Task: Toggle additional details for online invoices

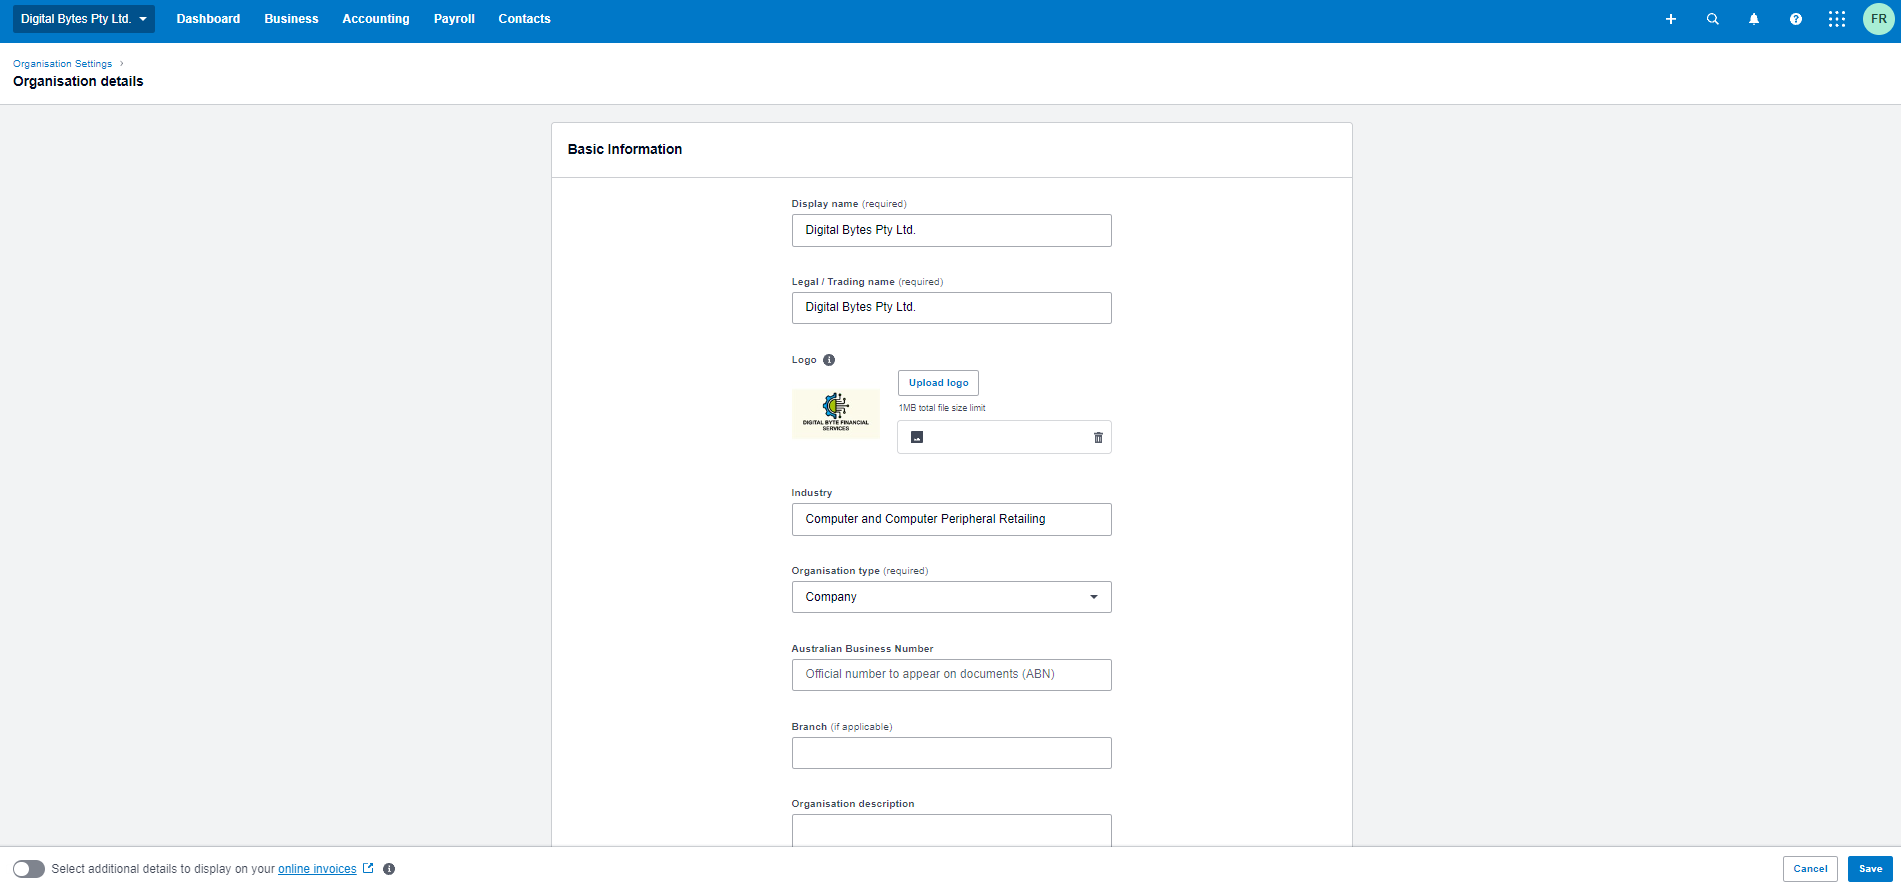Action: (29, 869)
